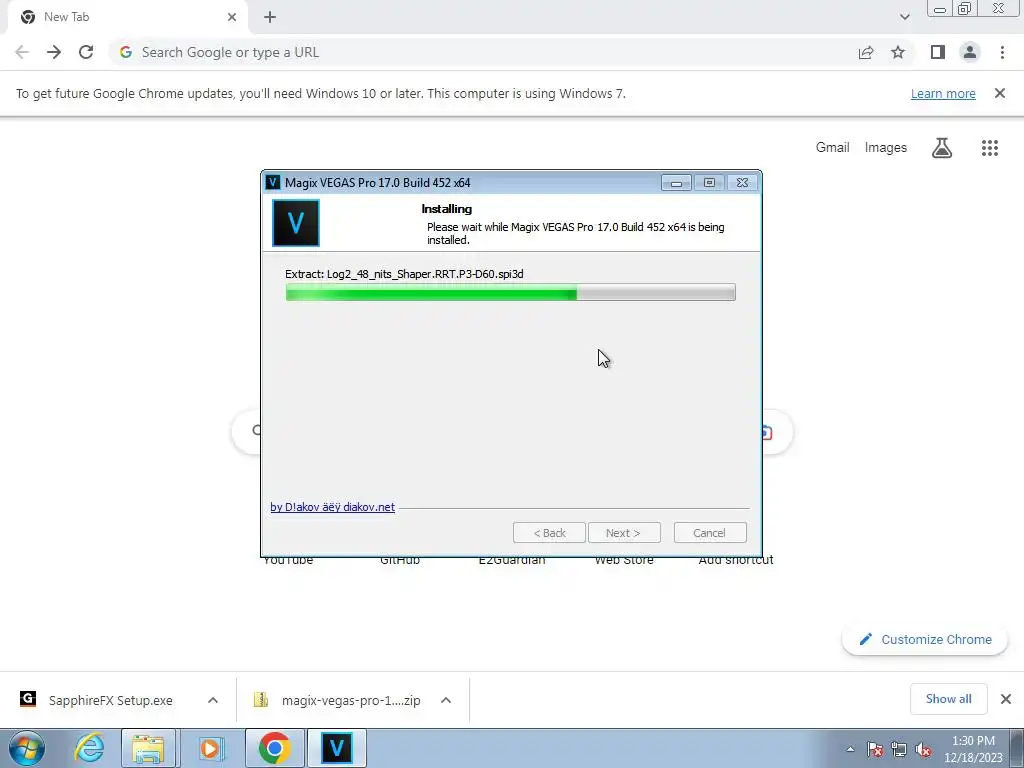Expand magix-vegas-pro zip download options
Viewport: 1024px width, 768px height.
point(446,700)
